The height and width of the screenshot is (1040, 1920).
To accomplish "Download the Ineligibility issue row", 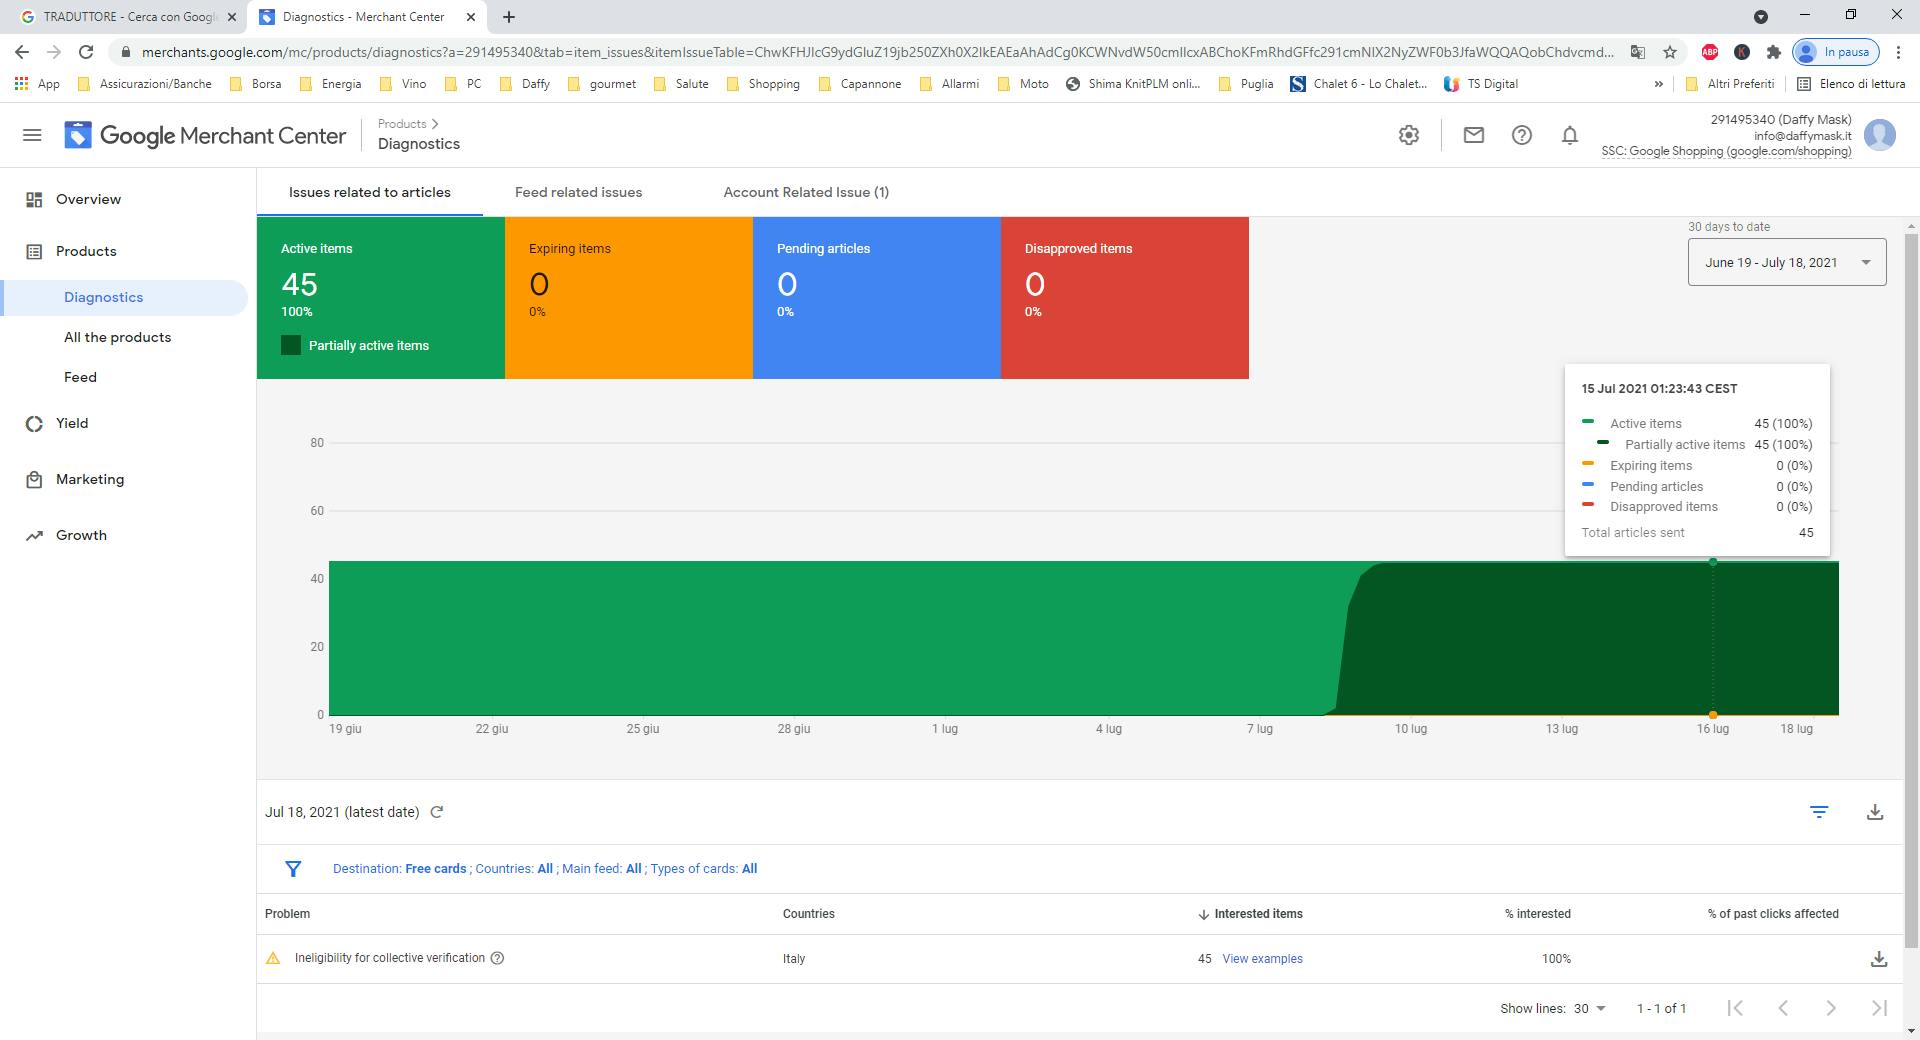I will (1878, 959).
